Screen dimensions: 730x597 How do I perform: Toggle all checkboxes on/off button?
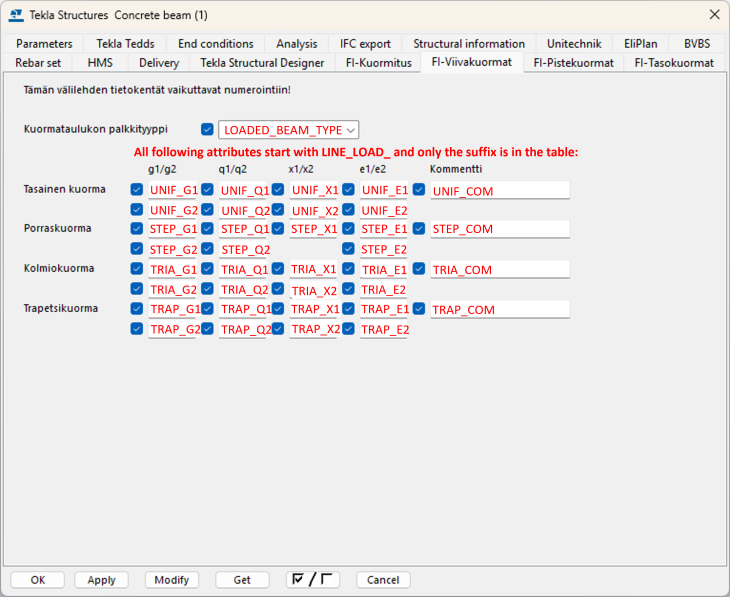coord(312,580)
